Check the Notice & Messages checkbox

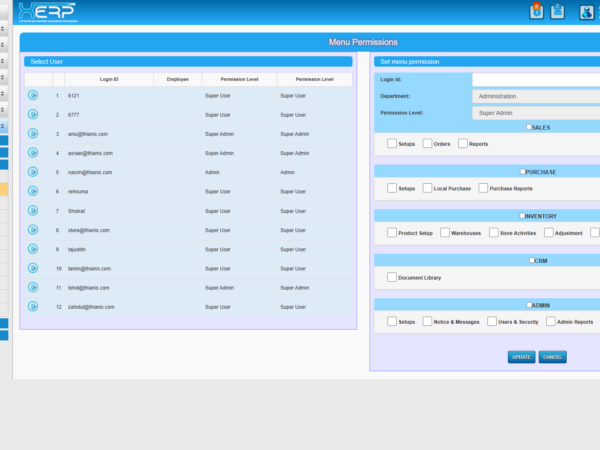click(427, 321)
